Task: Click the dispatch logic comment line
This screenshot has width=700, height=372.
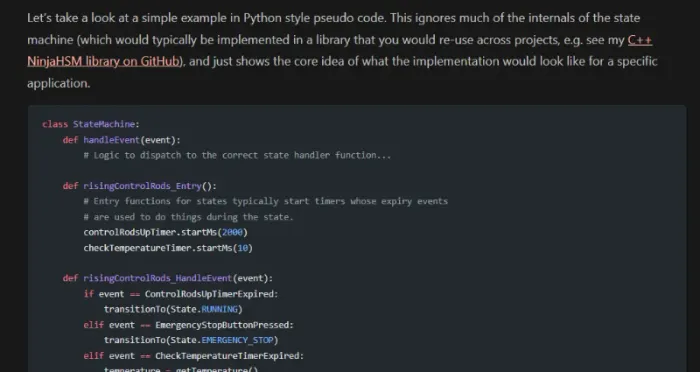Action: pyautogui.click(x=237, y=155)
